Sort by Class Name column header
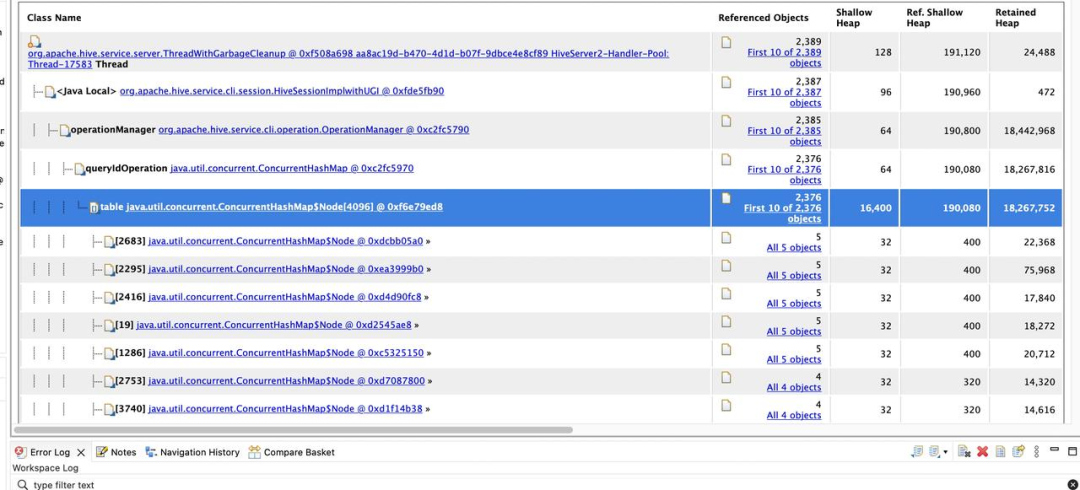Image resolution: width=1080 pixels, height=490 pixels. (54, 18)
